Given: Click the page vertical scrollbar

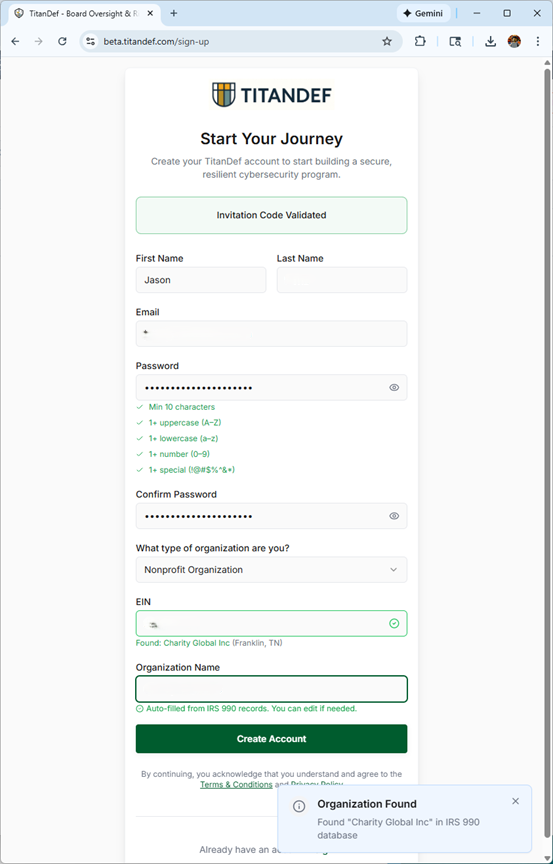Looking at the screenshot, I should [x=547, y=452].
